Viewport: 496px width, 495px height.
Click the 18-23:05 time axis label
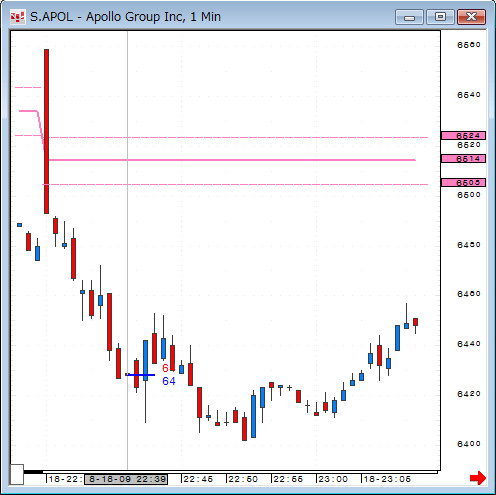387,479
